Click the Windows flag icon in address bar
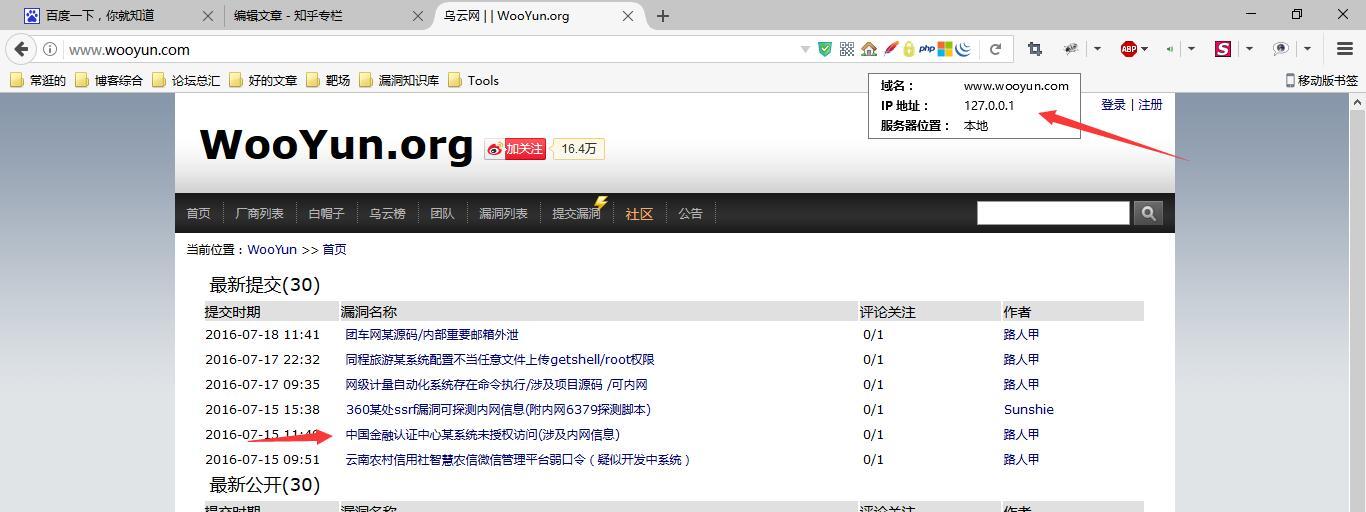Image resolution: width=1366 pixels, height=512 pixels. click(x=945, y=49)
